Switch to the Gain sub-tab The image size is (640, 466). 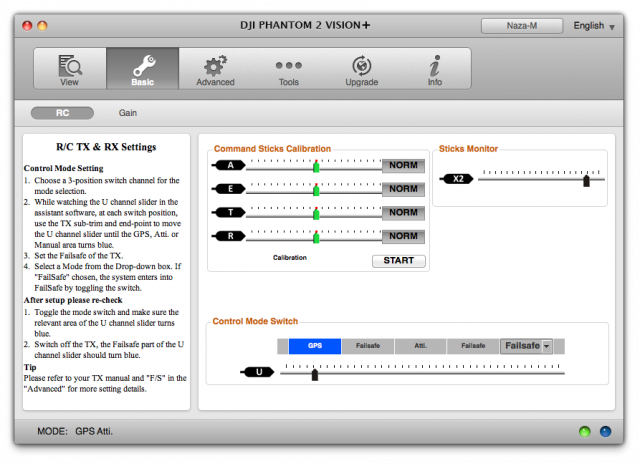[x=128, y=113]
